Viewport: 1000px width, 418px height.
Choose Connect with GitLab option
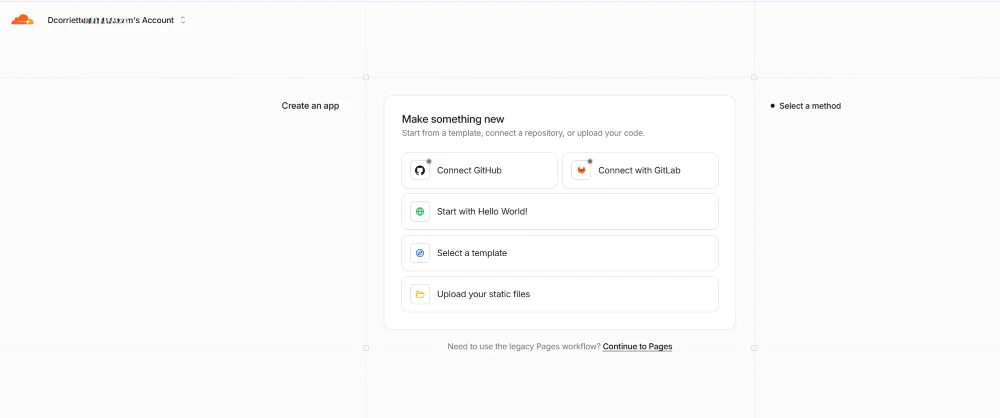click(x=640, y=170)
